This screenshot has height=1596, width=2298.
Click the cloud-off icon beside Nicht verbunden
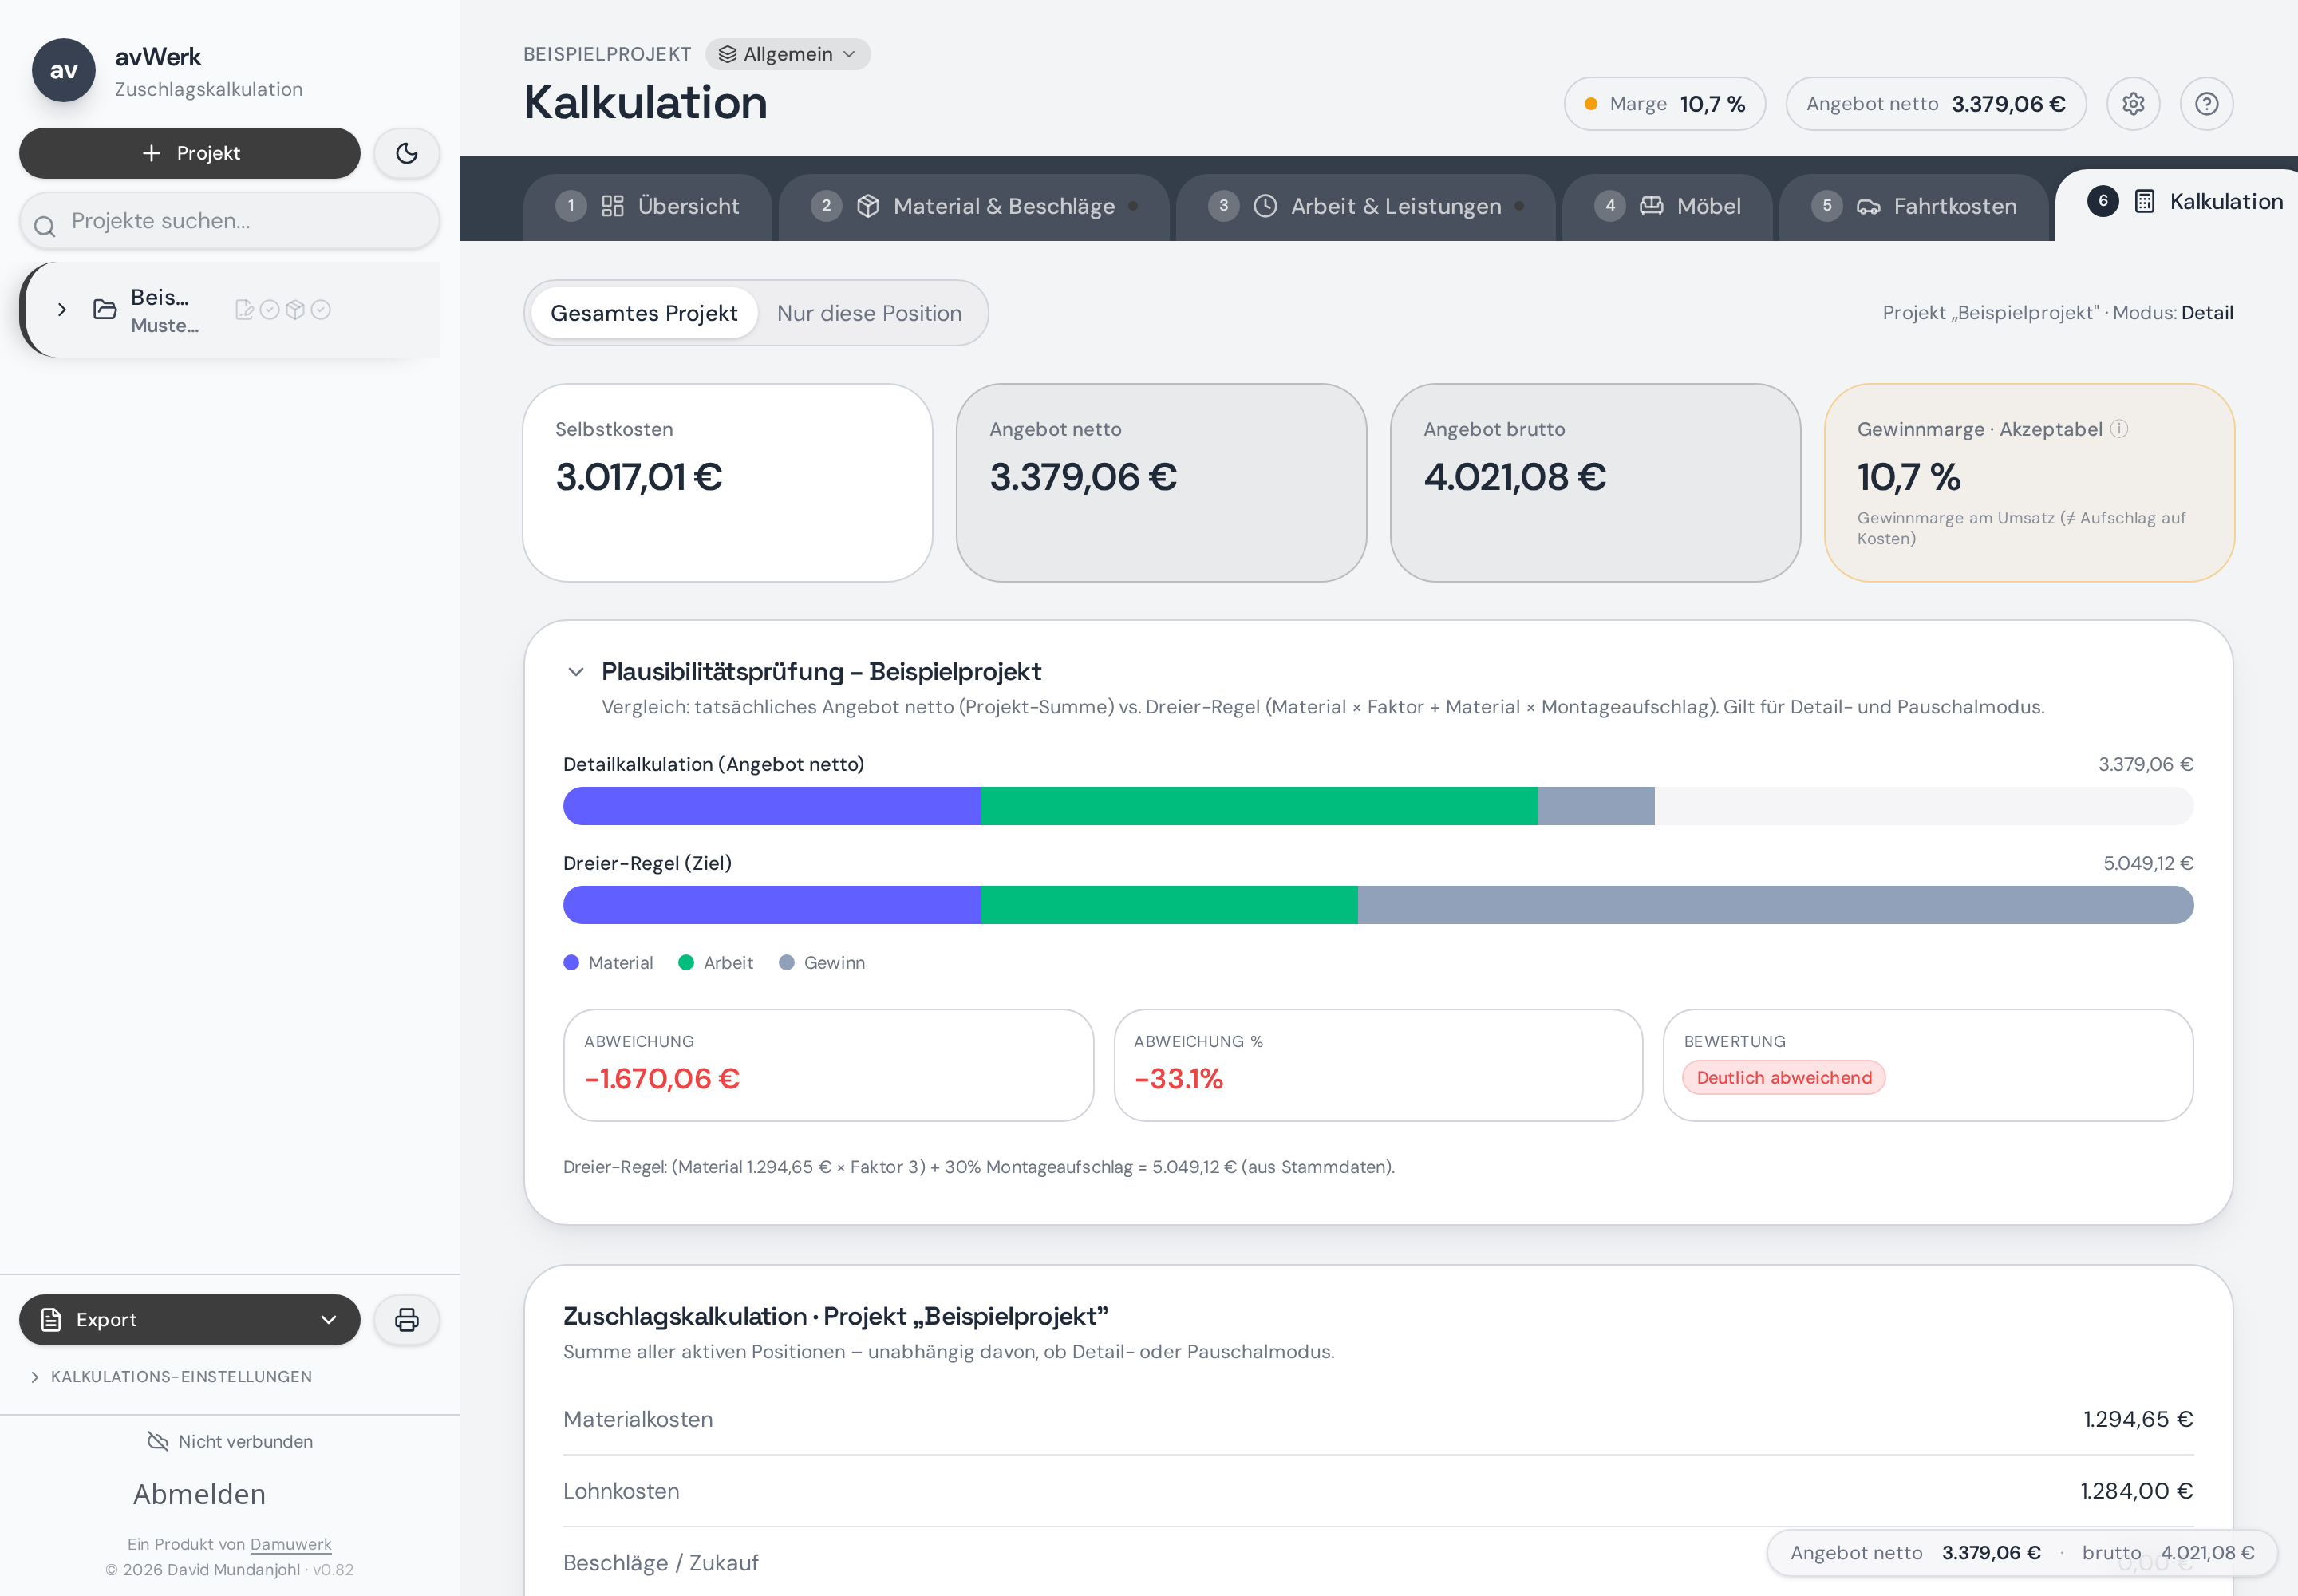pos(158,1441)
